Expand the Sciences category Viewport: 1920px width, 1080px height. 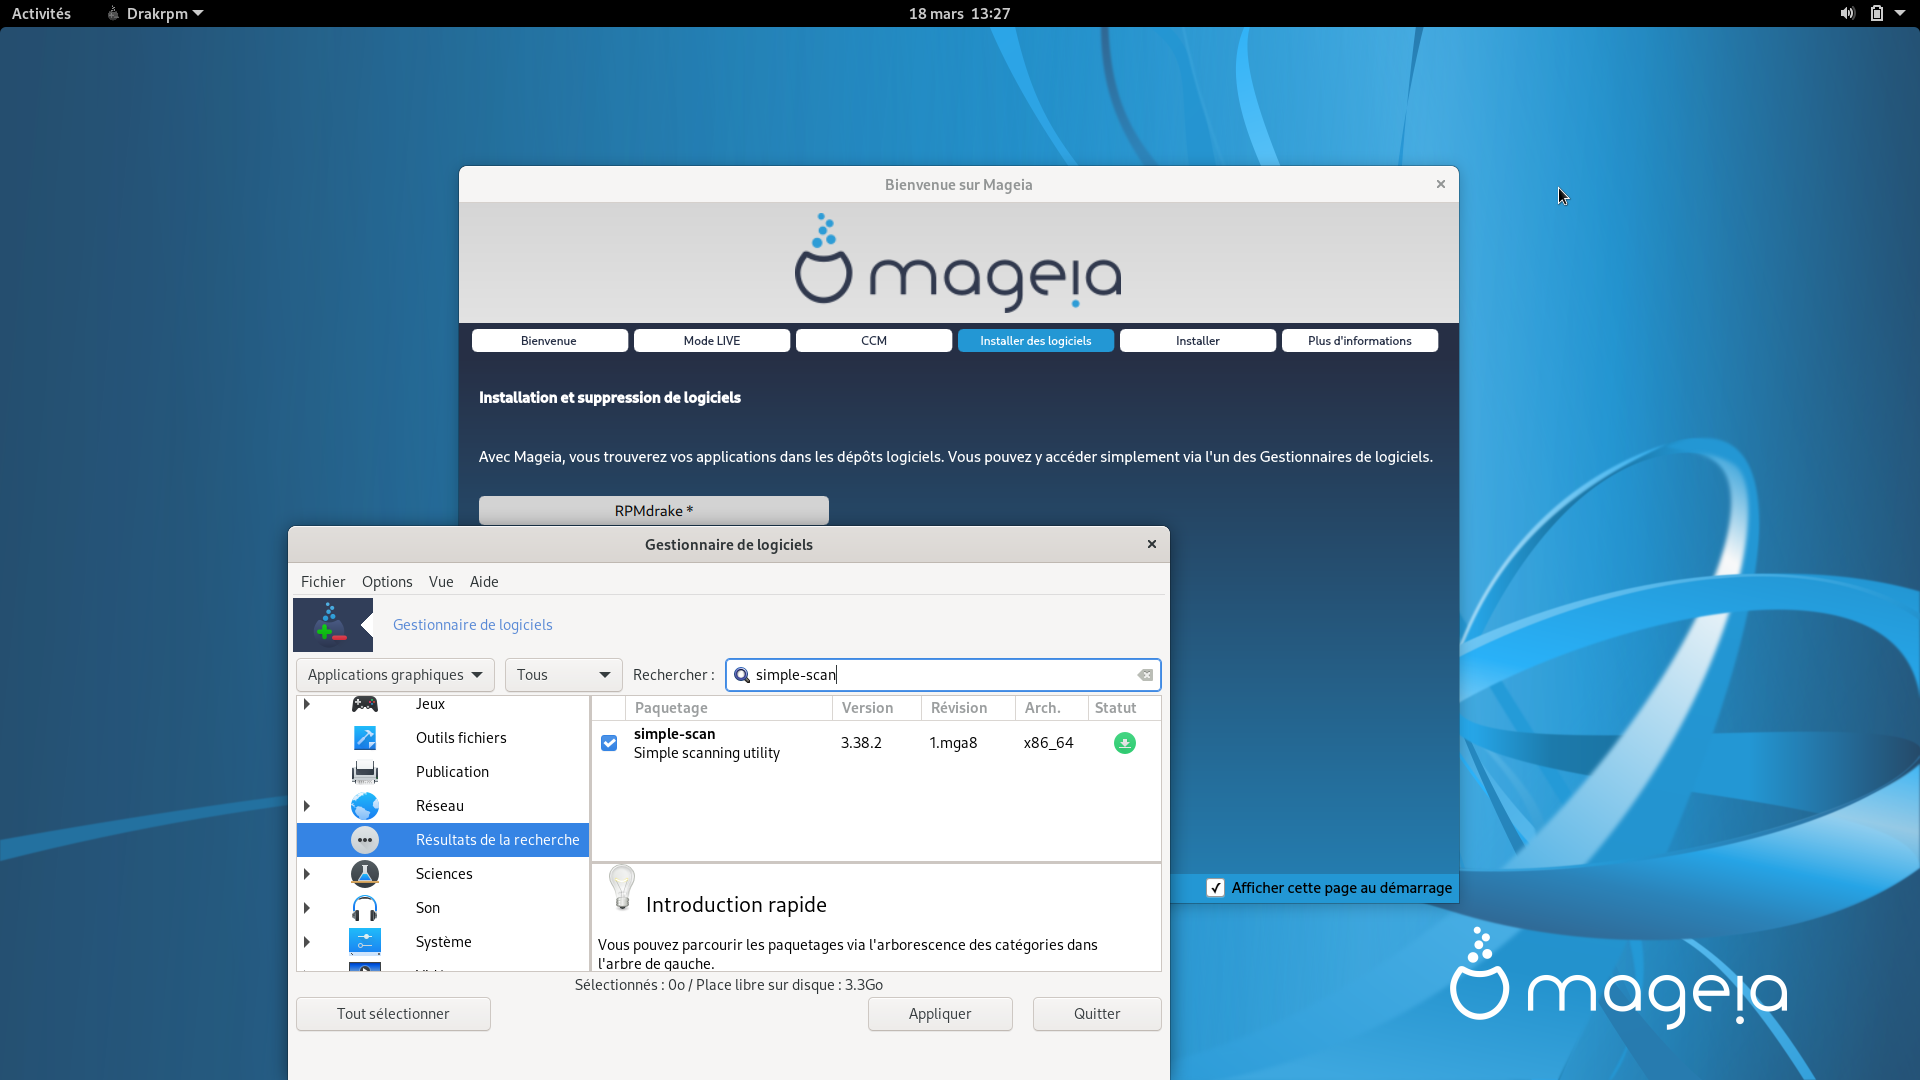(307, 874)
